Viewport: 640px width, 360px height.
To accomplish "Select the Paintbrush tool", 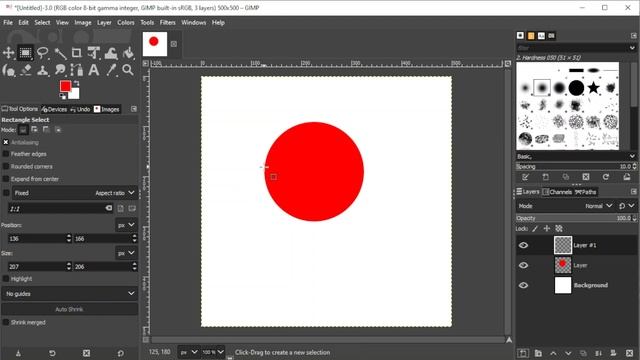I will pyautogui.click(x=9, y=70).
